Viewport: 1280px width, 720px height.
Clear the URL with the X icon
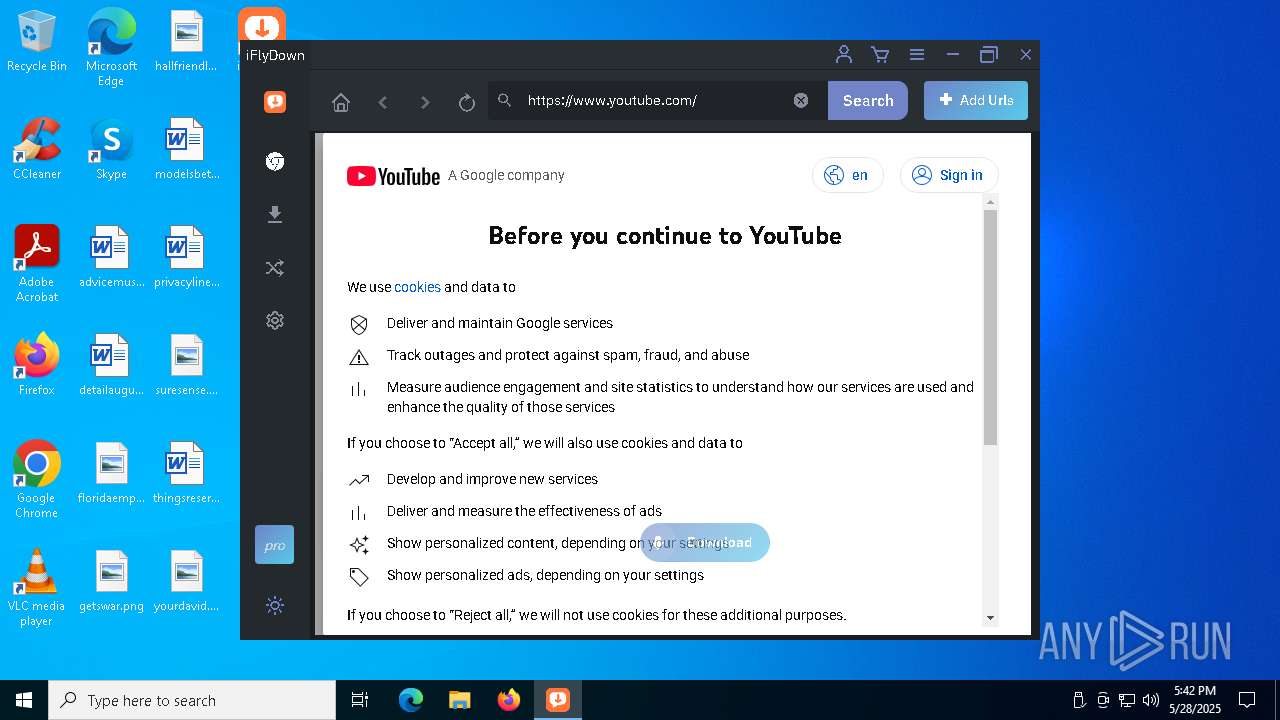[x=801, y=100]
